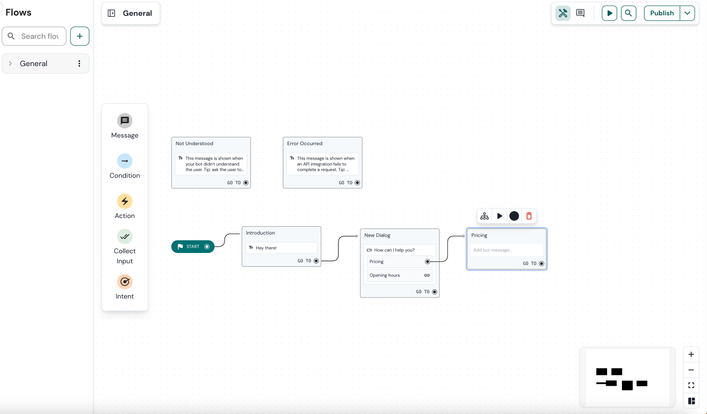Screen dimensions: 707x414
Task: Pick the Action lightning icon
Action: (124, 201)
